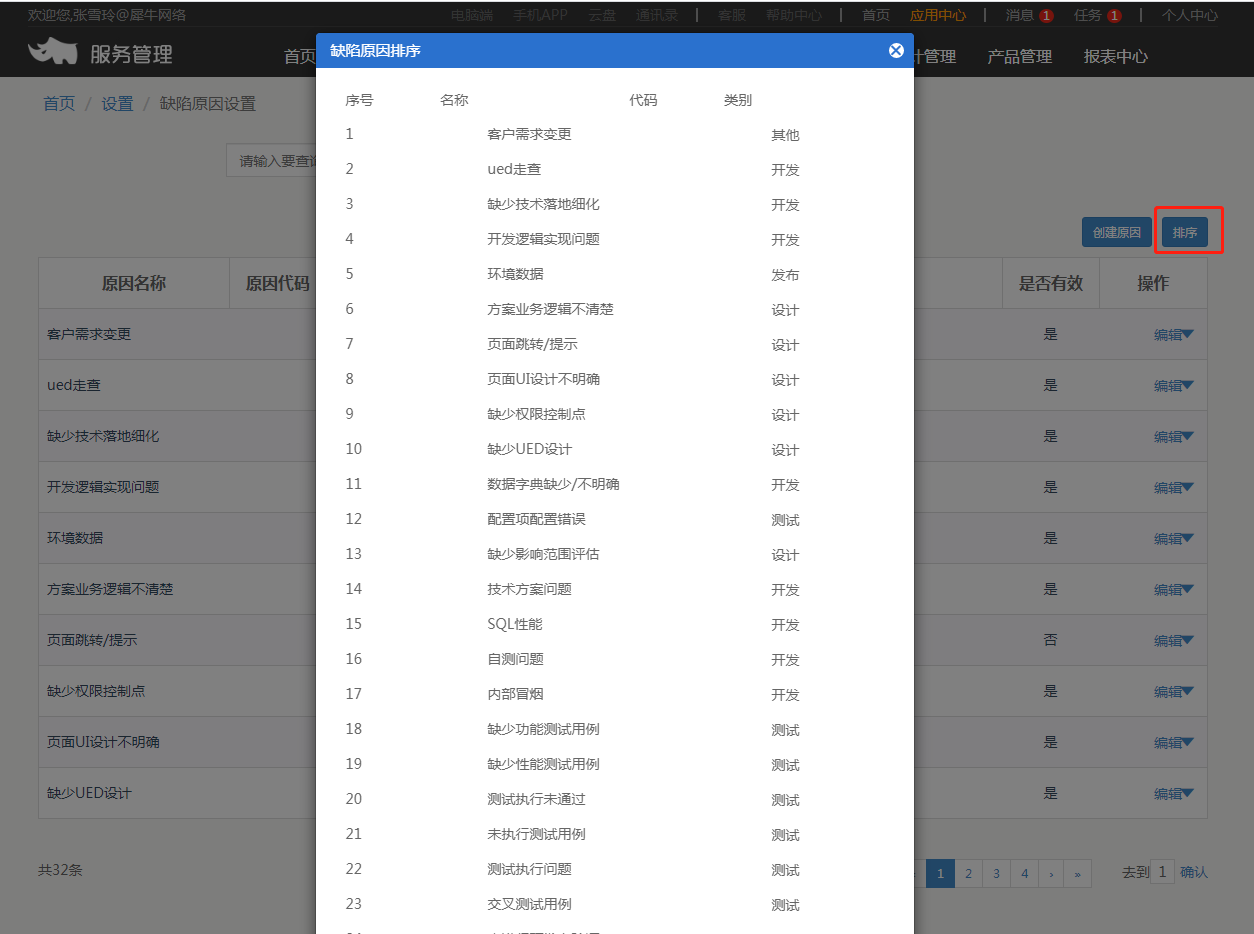Go to page 3 in pagination
The width and height of the screenshot is (1254, 934).
[996, 873]
